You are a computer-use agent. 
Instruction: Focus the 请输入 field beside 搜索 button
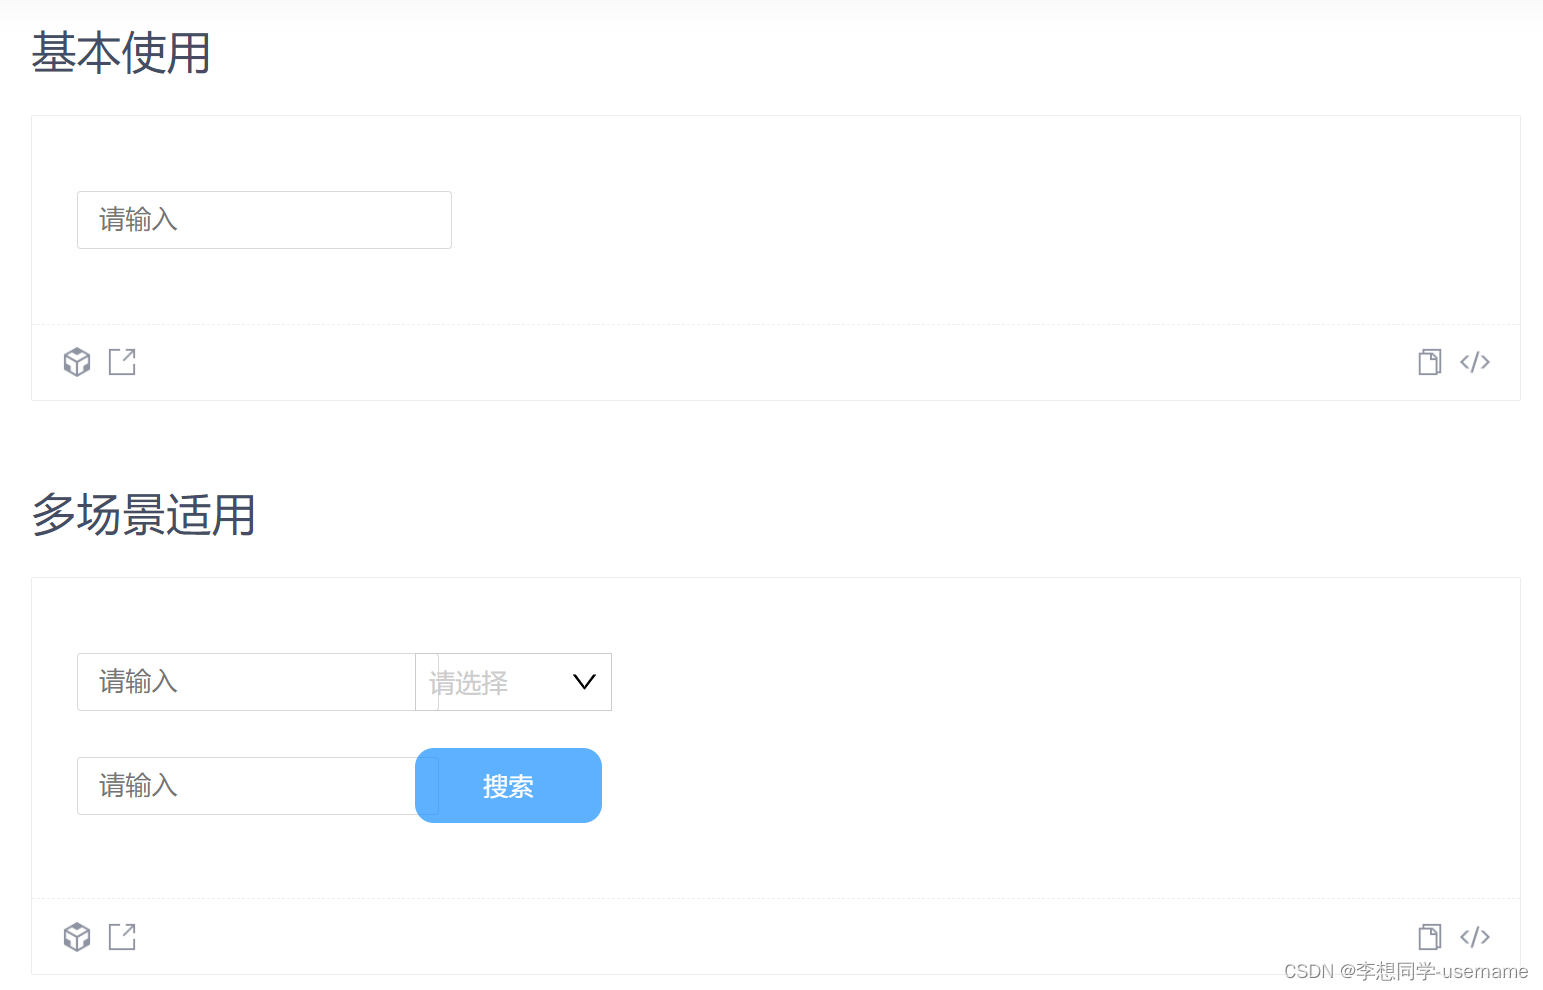click(246, 786)
